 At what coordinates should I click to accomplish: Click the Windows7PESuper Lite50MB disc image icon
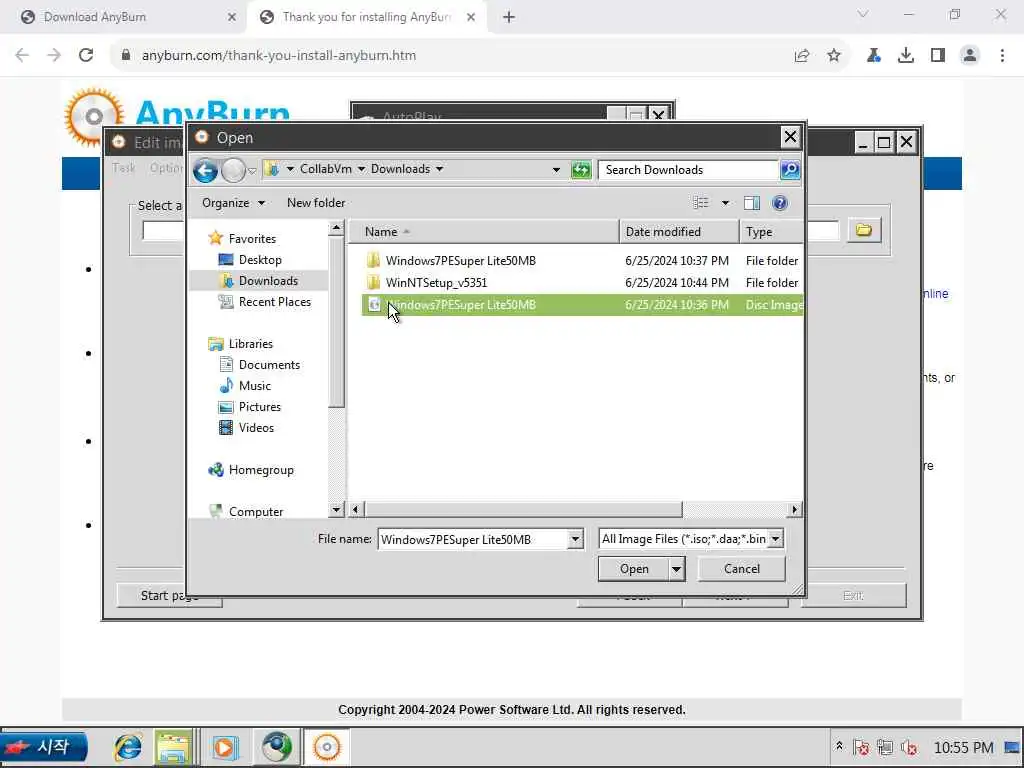[x=374, y=305]
